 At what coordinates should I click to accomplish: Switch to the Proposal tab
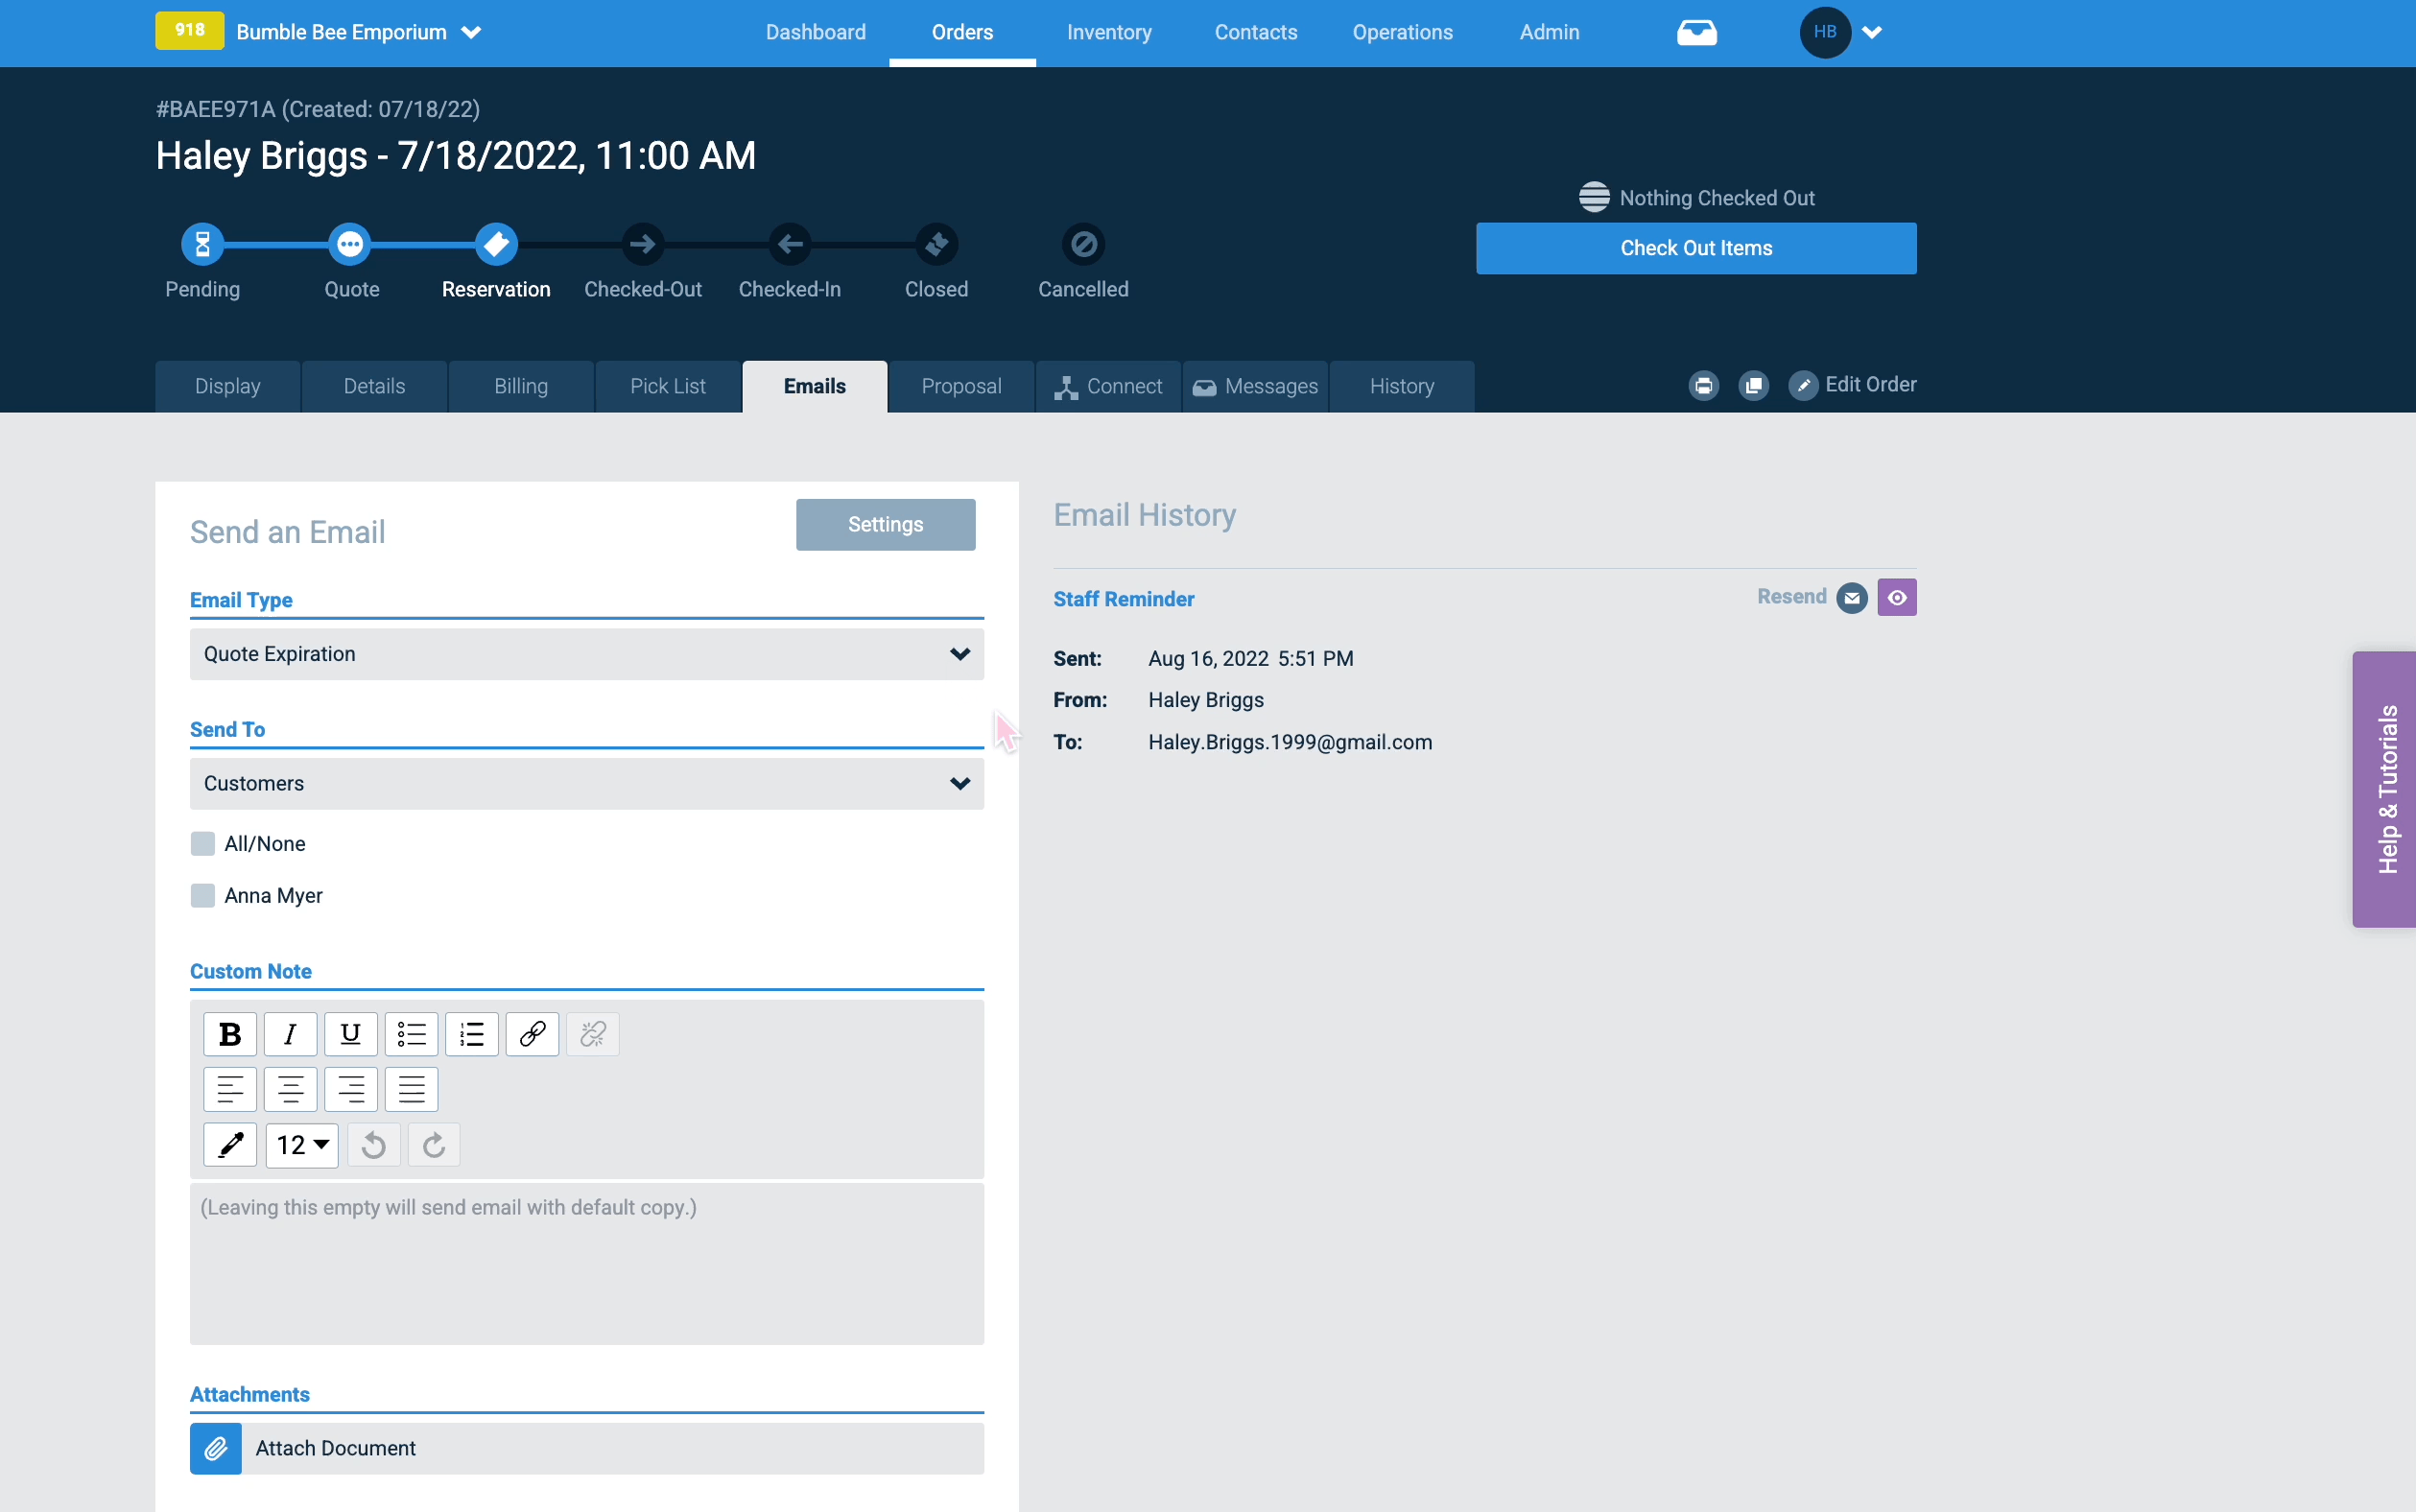(x=962, y=387)
